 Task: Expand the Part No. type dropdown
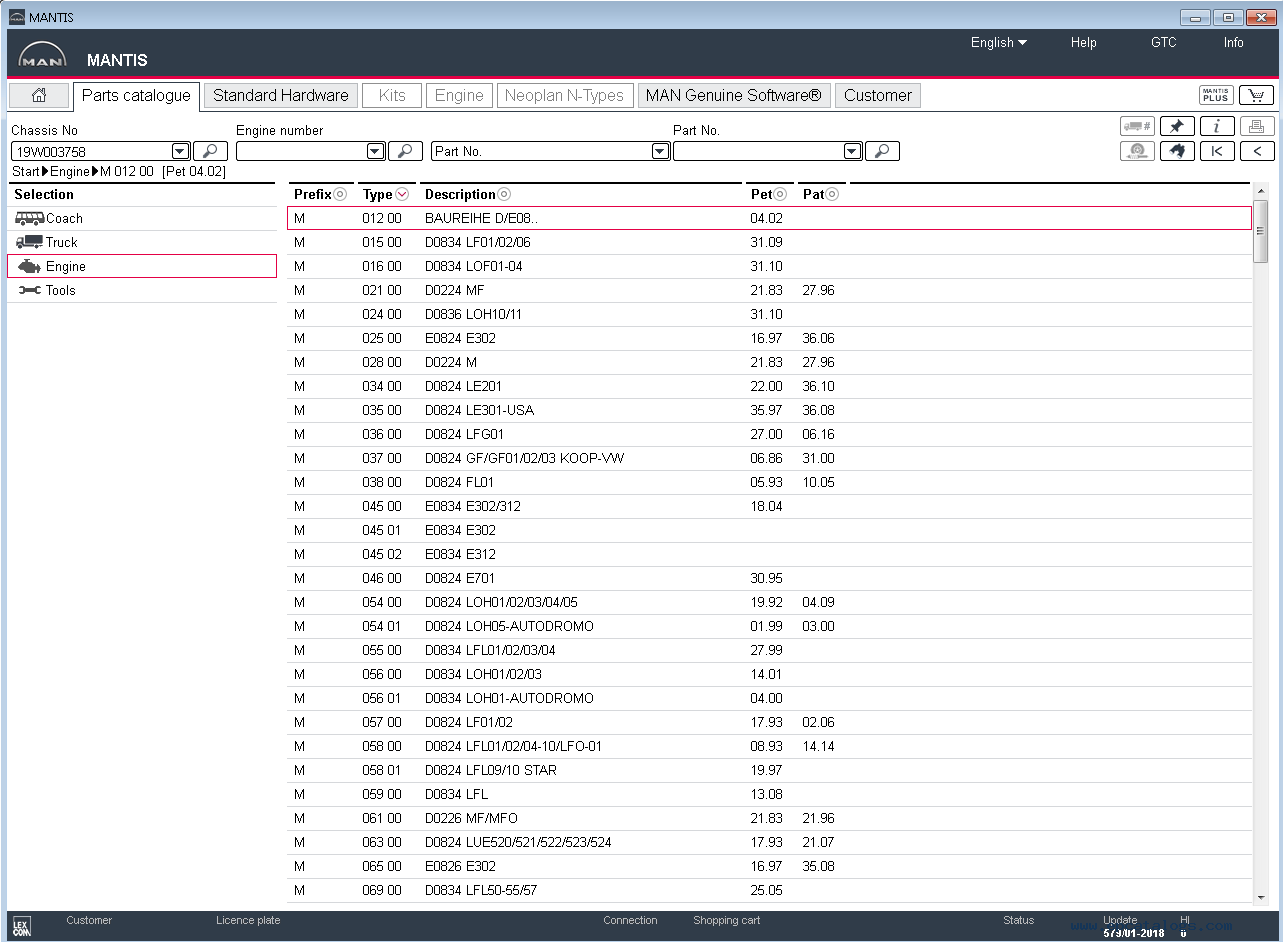point(660,151)
